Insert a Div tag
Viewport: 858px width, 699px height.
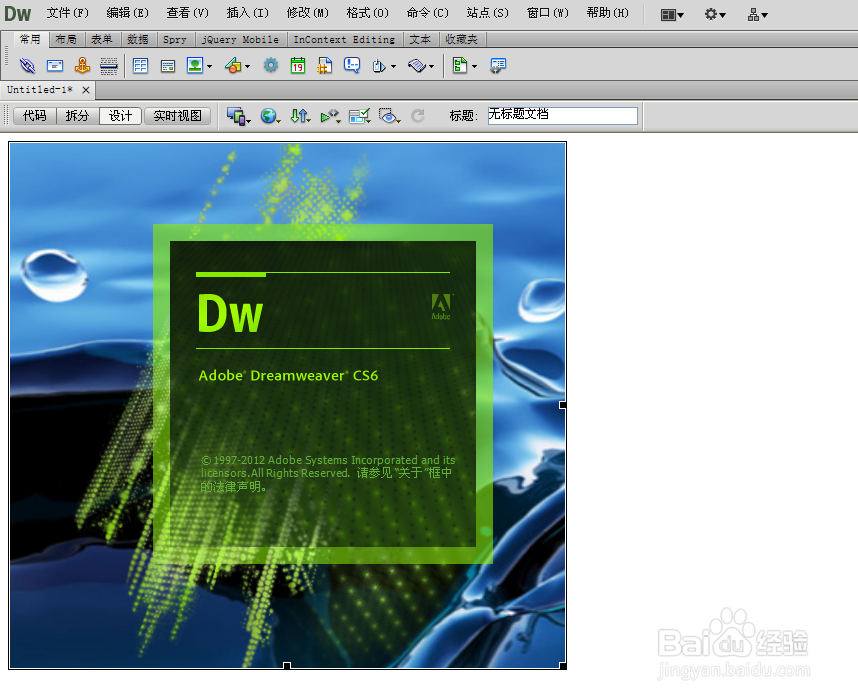coord(168,66)
